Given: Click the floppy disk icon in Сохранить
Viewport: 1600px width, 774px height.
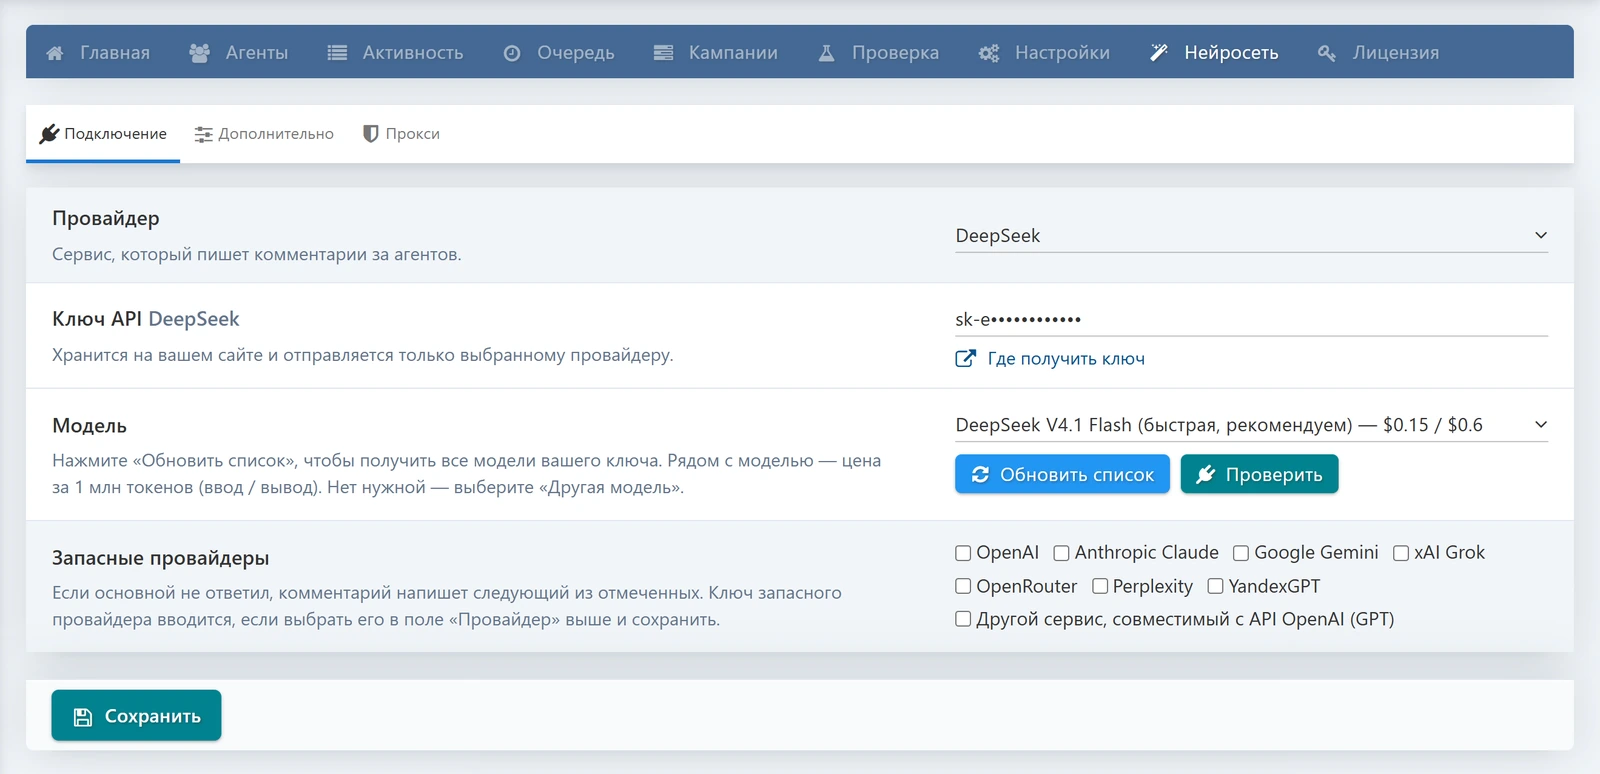Looking at the screenshot, I should (x=83, y=717).
